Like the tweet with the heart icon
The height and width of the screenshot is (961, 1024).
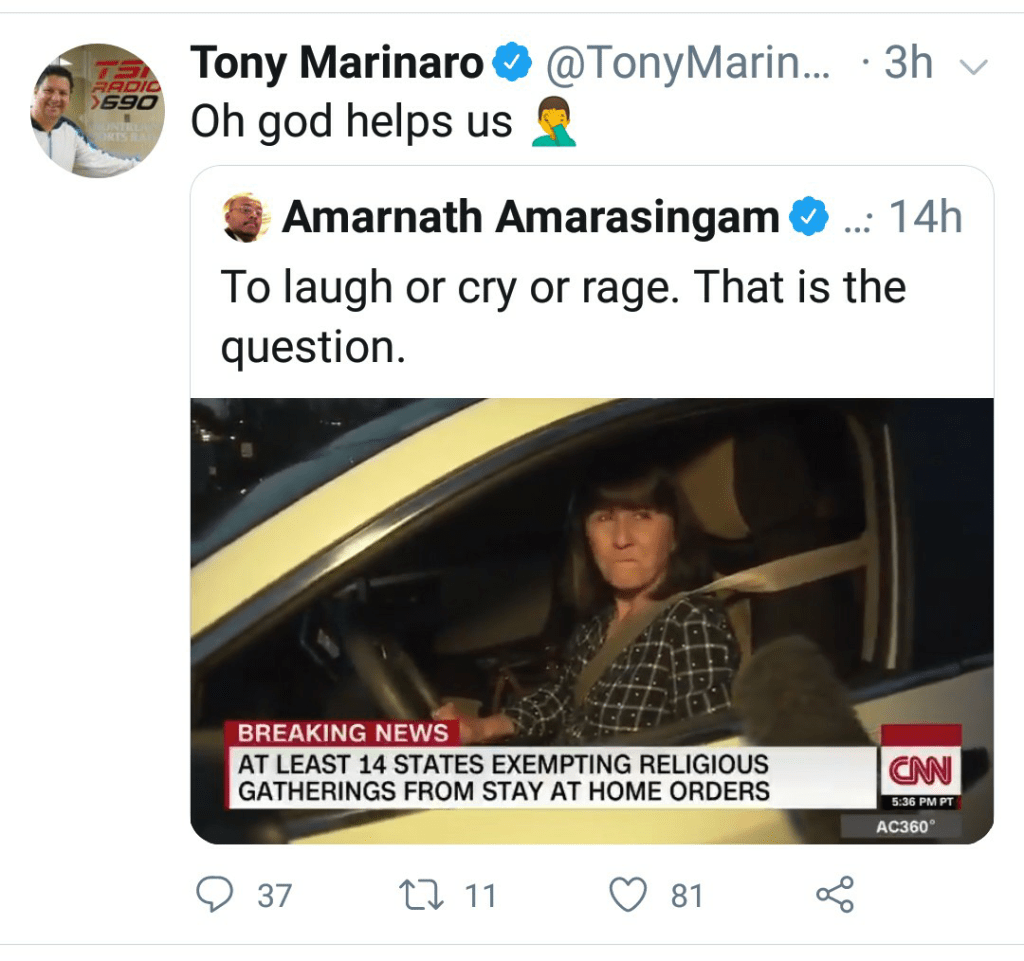(x=628, y=894)
